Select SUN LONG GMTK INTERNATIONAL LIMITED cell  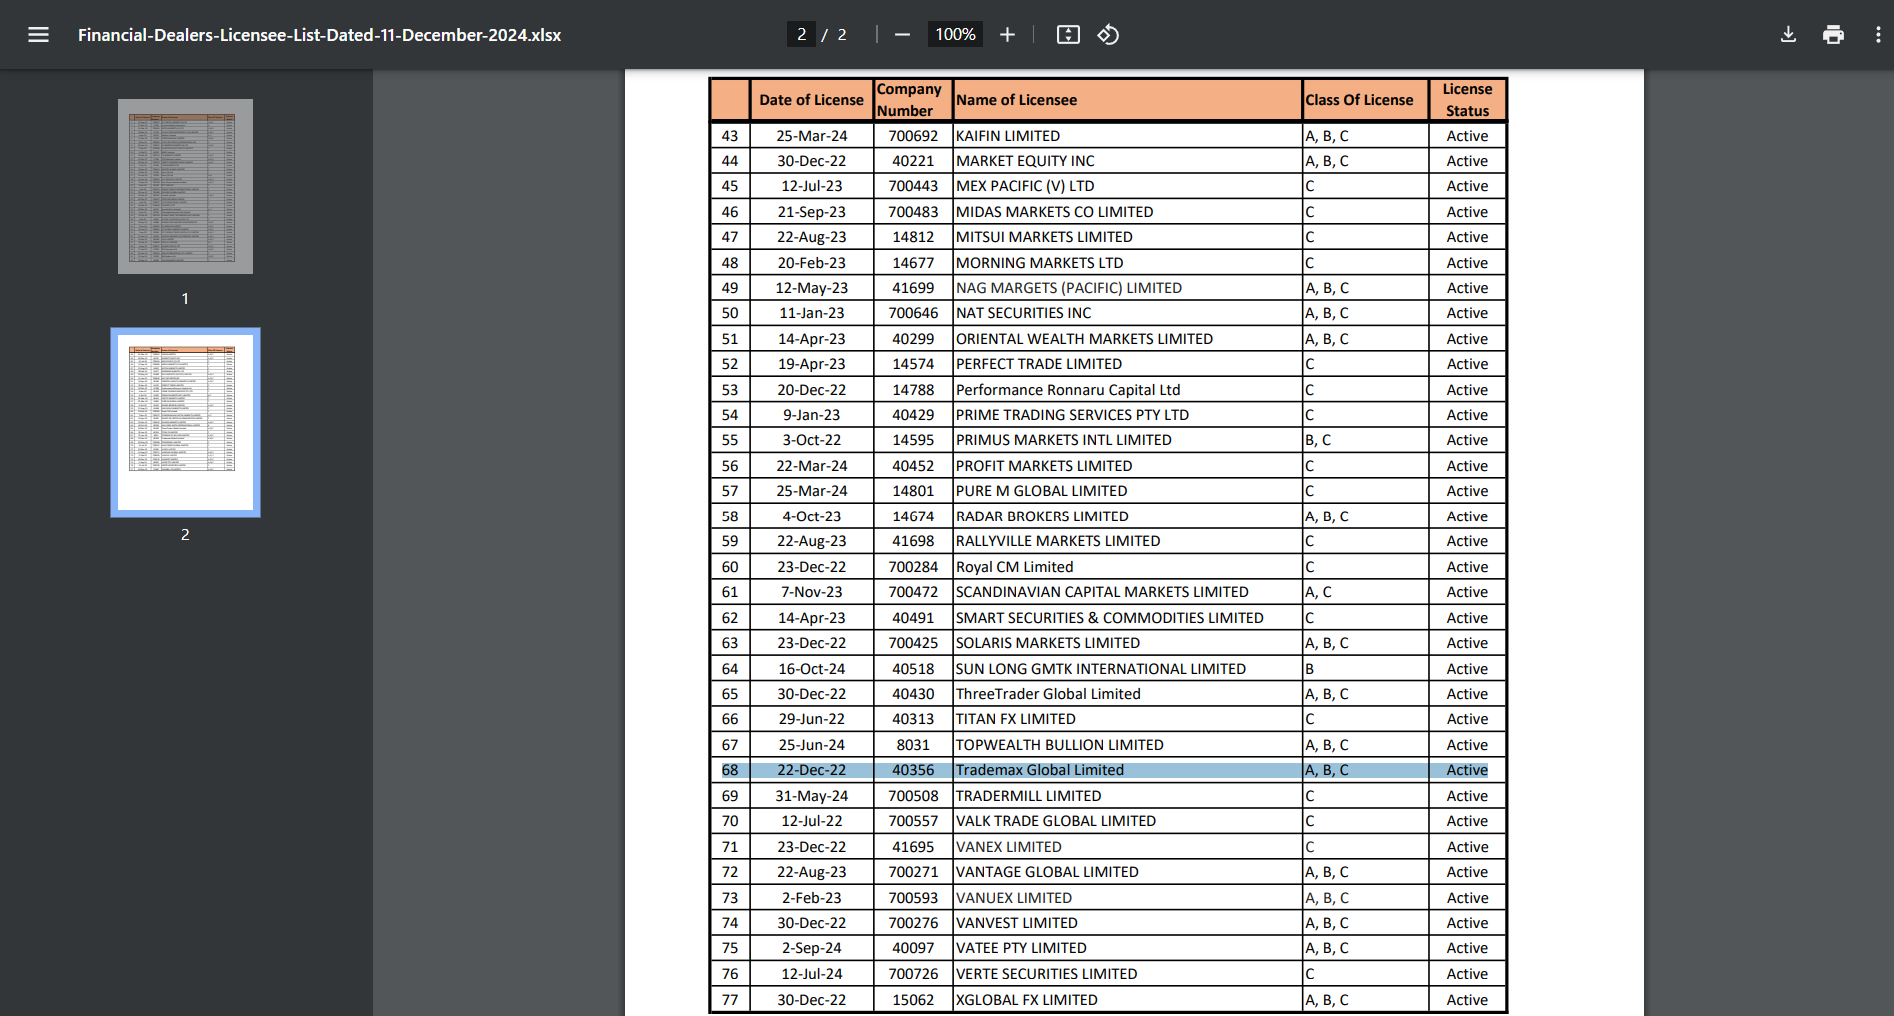pyautogui.click(x=1127, y=669)
